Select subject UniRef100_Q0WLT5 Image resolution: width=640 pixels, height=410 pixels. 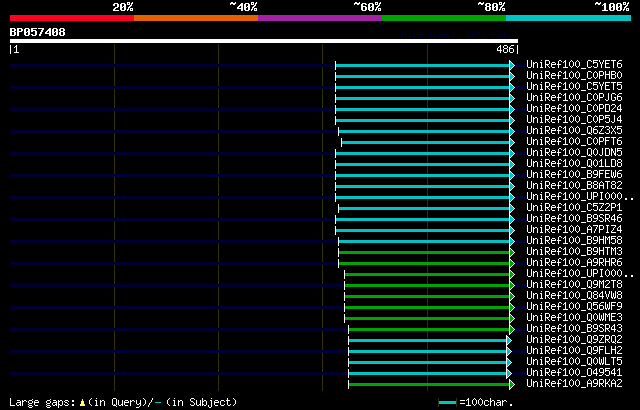(x=574, y=362)
